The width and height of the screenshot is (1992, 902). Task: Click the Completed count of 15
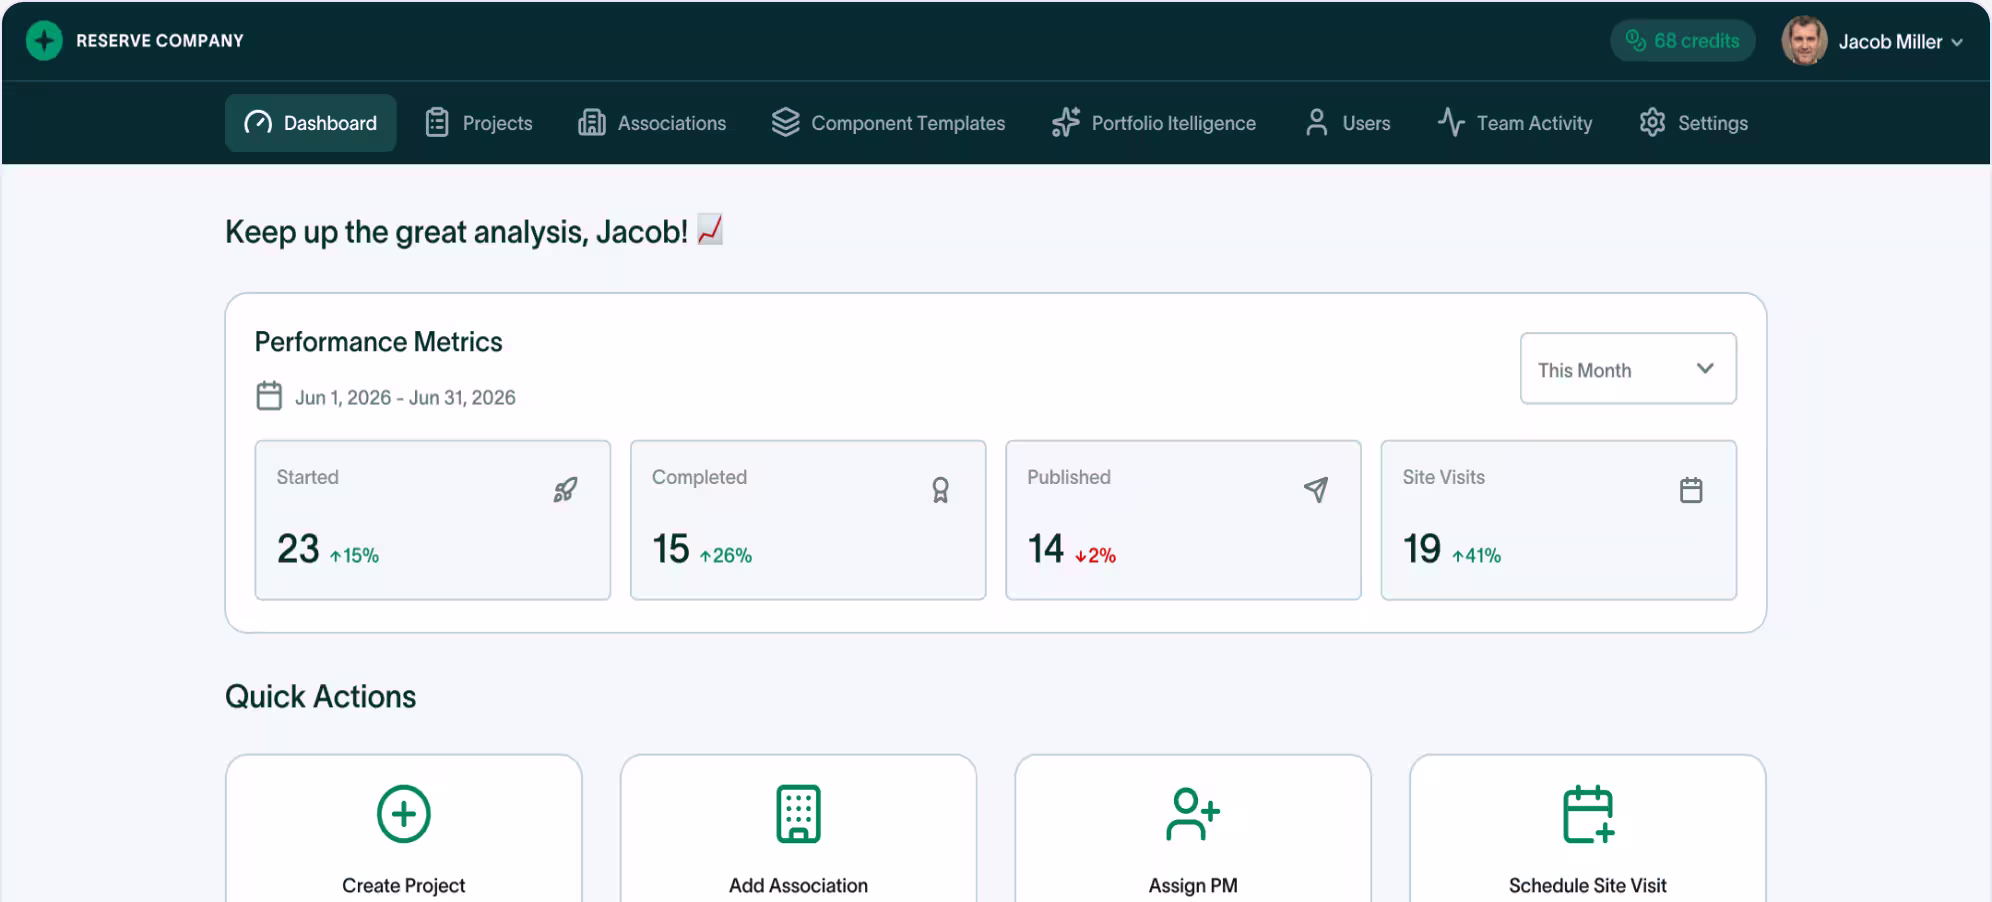671,548
